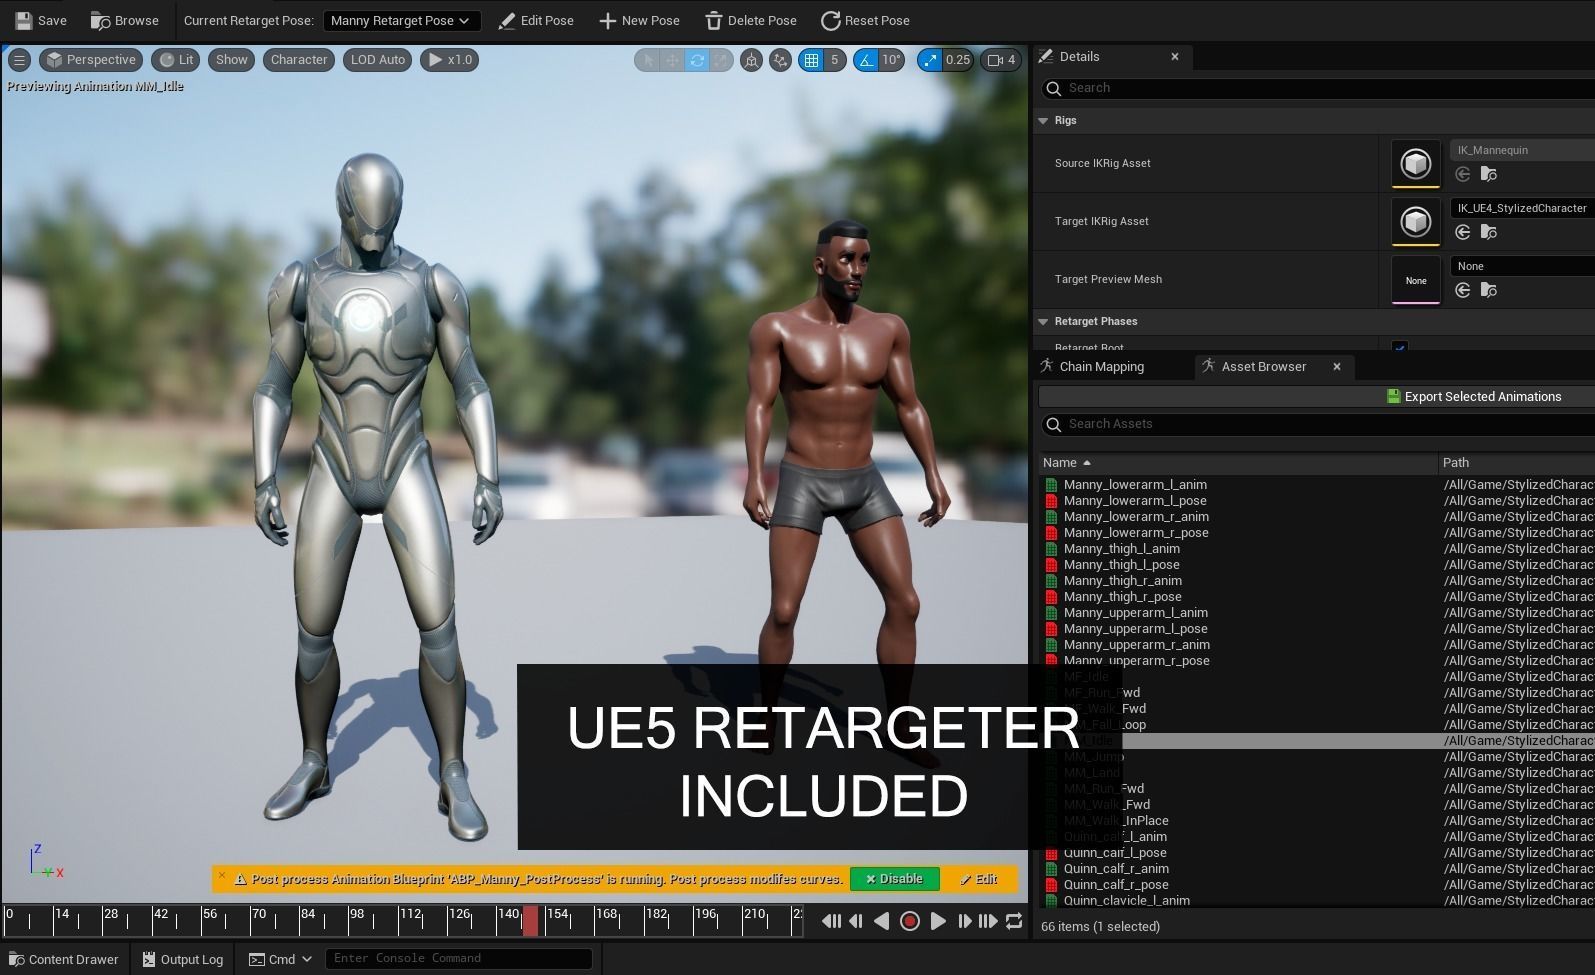Viewport: 1595px width, 975px height.
Task: Dismiss the post process warning with X
Action: [222, 875]
